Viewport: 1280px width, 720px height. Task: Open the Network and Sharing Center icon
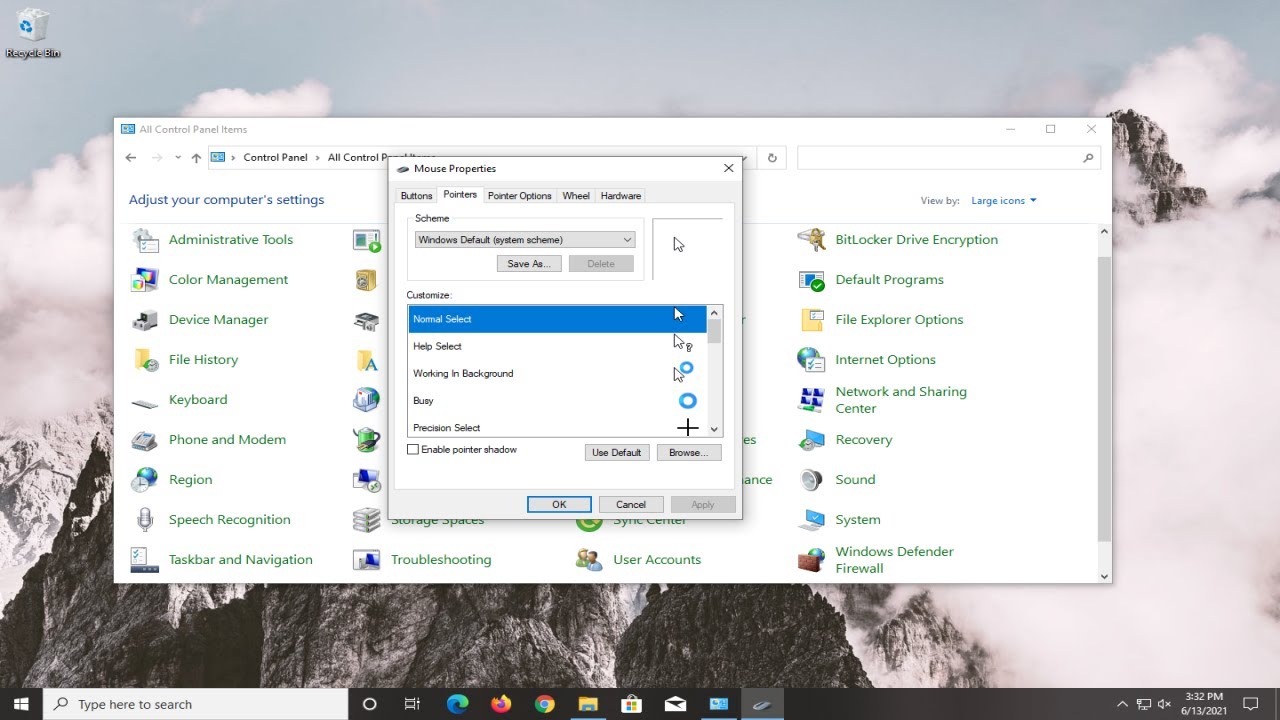tap(811, 400)
